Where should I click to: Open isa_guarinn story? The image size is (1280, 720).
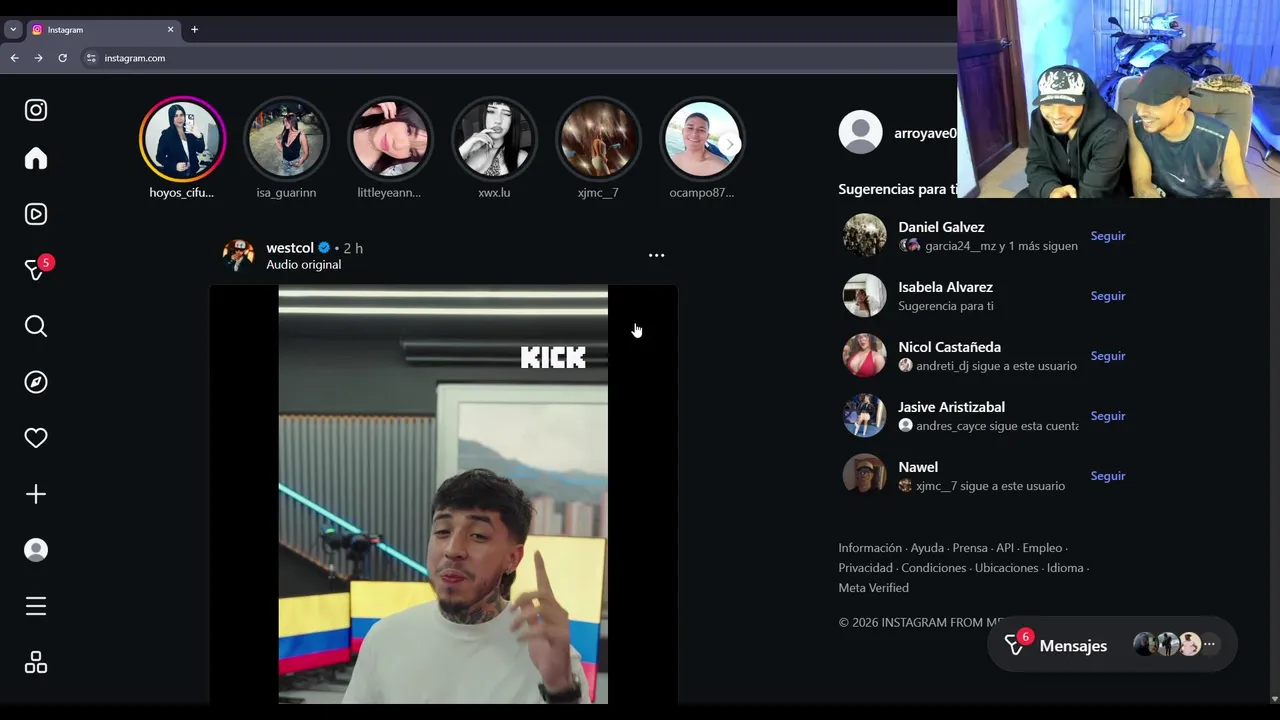286,139
